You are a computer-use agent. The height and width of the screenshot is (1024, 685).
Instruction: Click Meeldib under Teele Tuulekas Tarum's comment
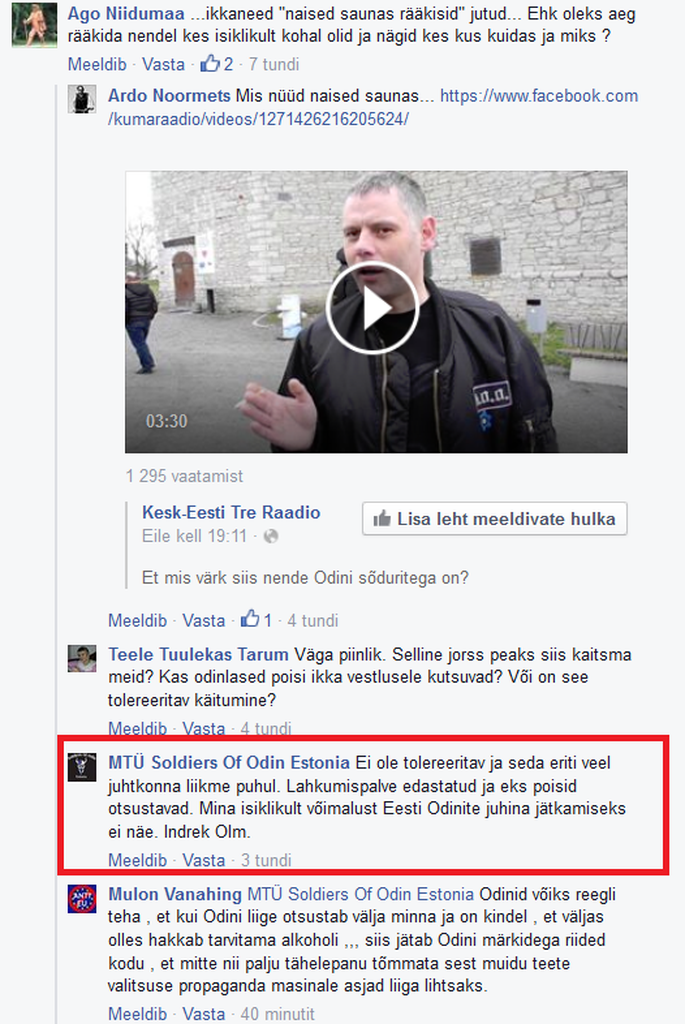coord(138,728)
